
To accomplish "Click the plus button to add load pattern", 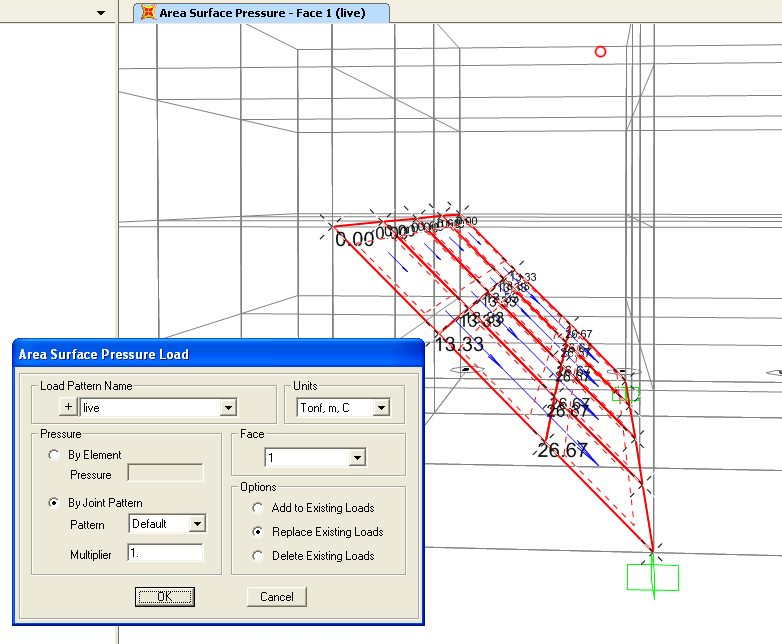I will pyautogui.click(x=68, y=407).
